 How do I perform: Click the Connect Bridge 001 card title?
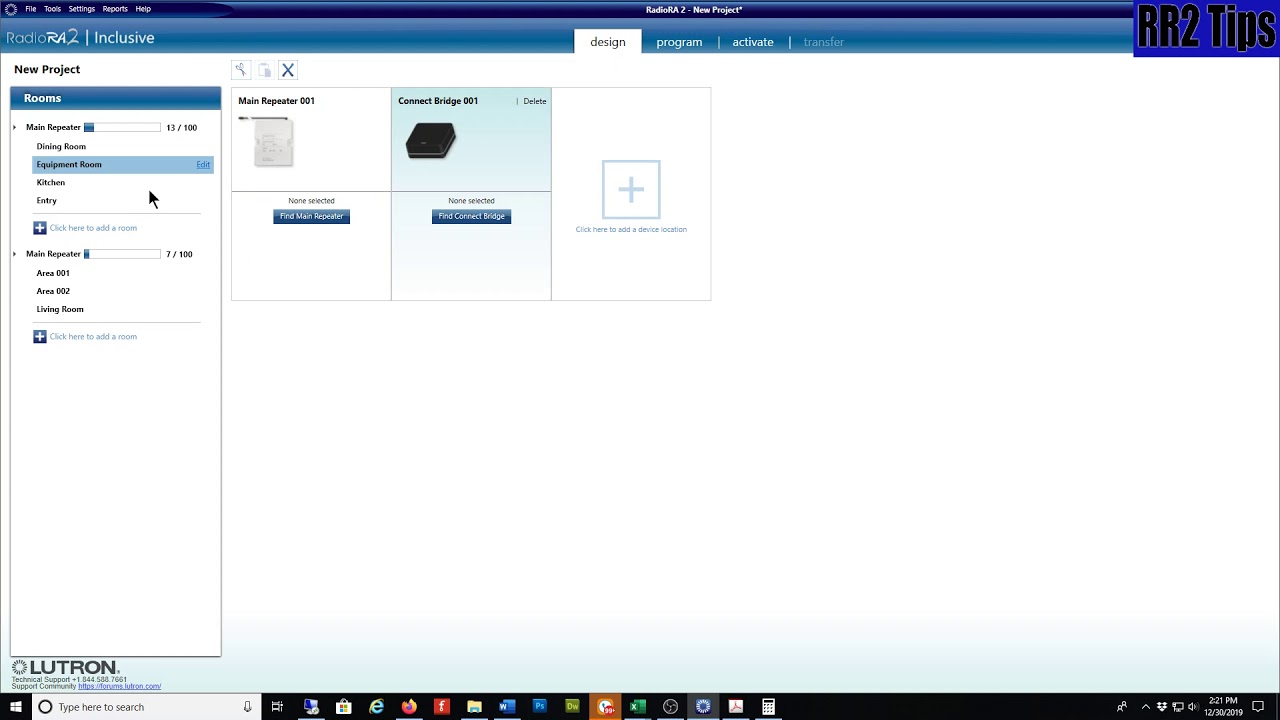[x=438, y=101]
